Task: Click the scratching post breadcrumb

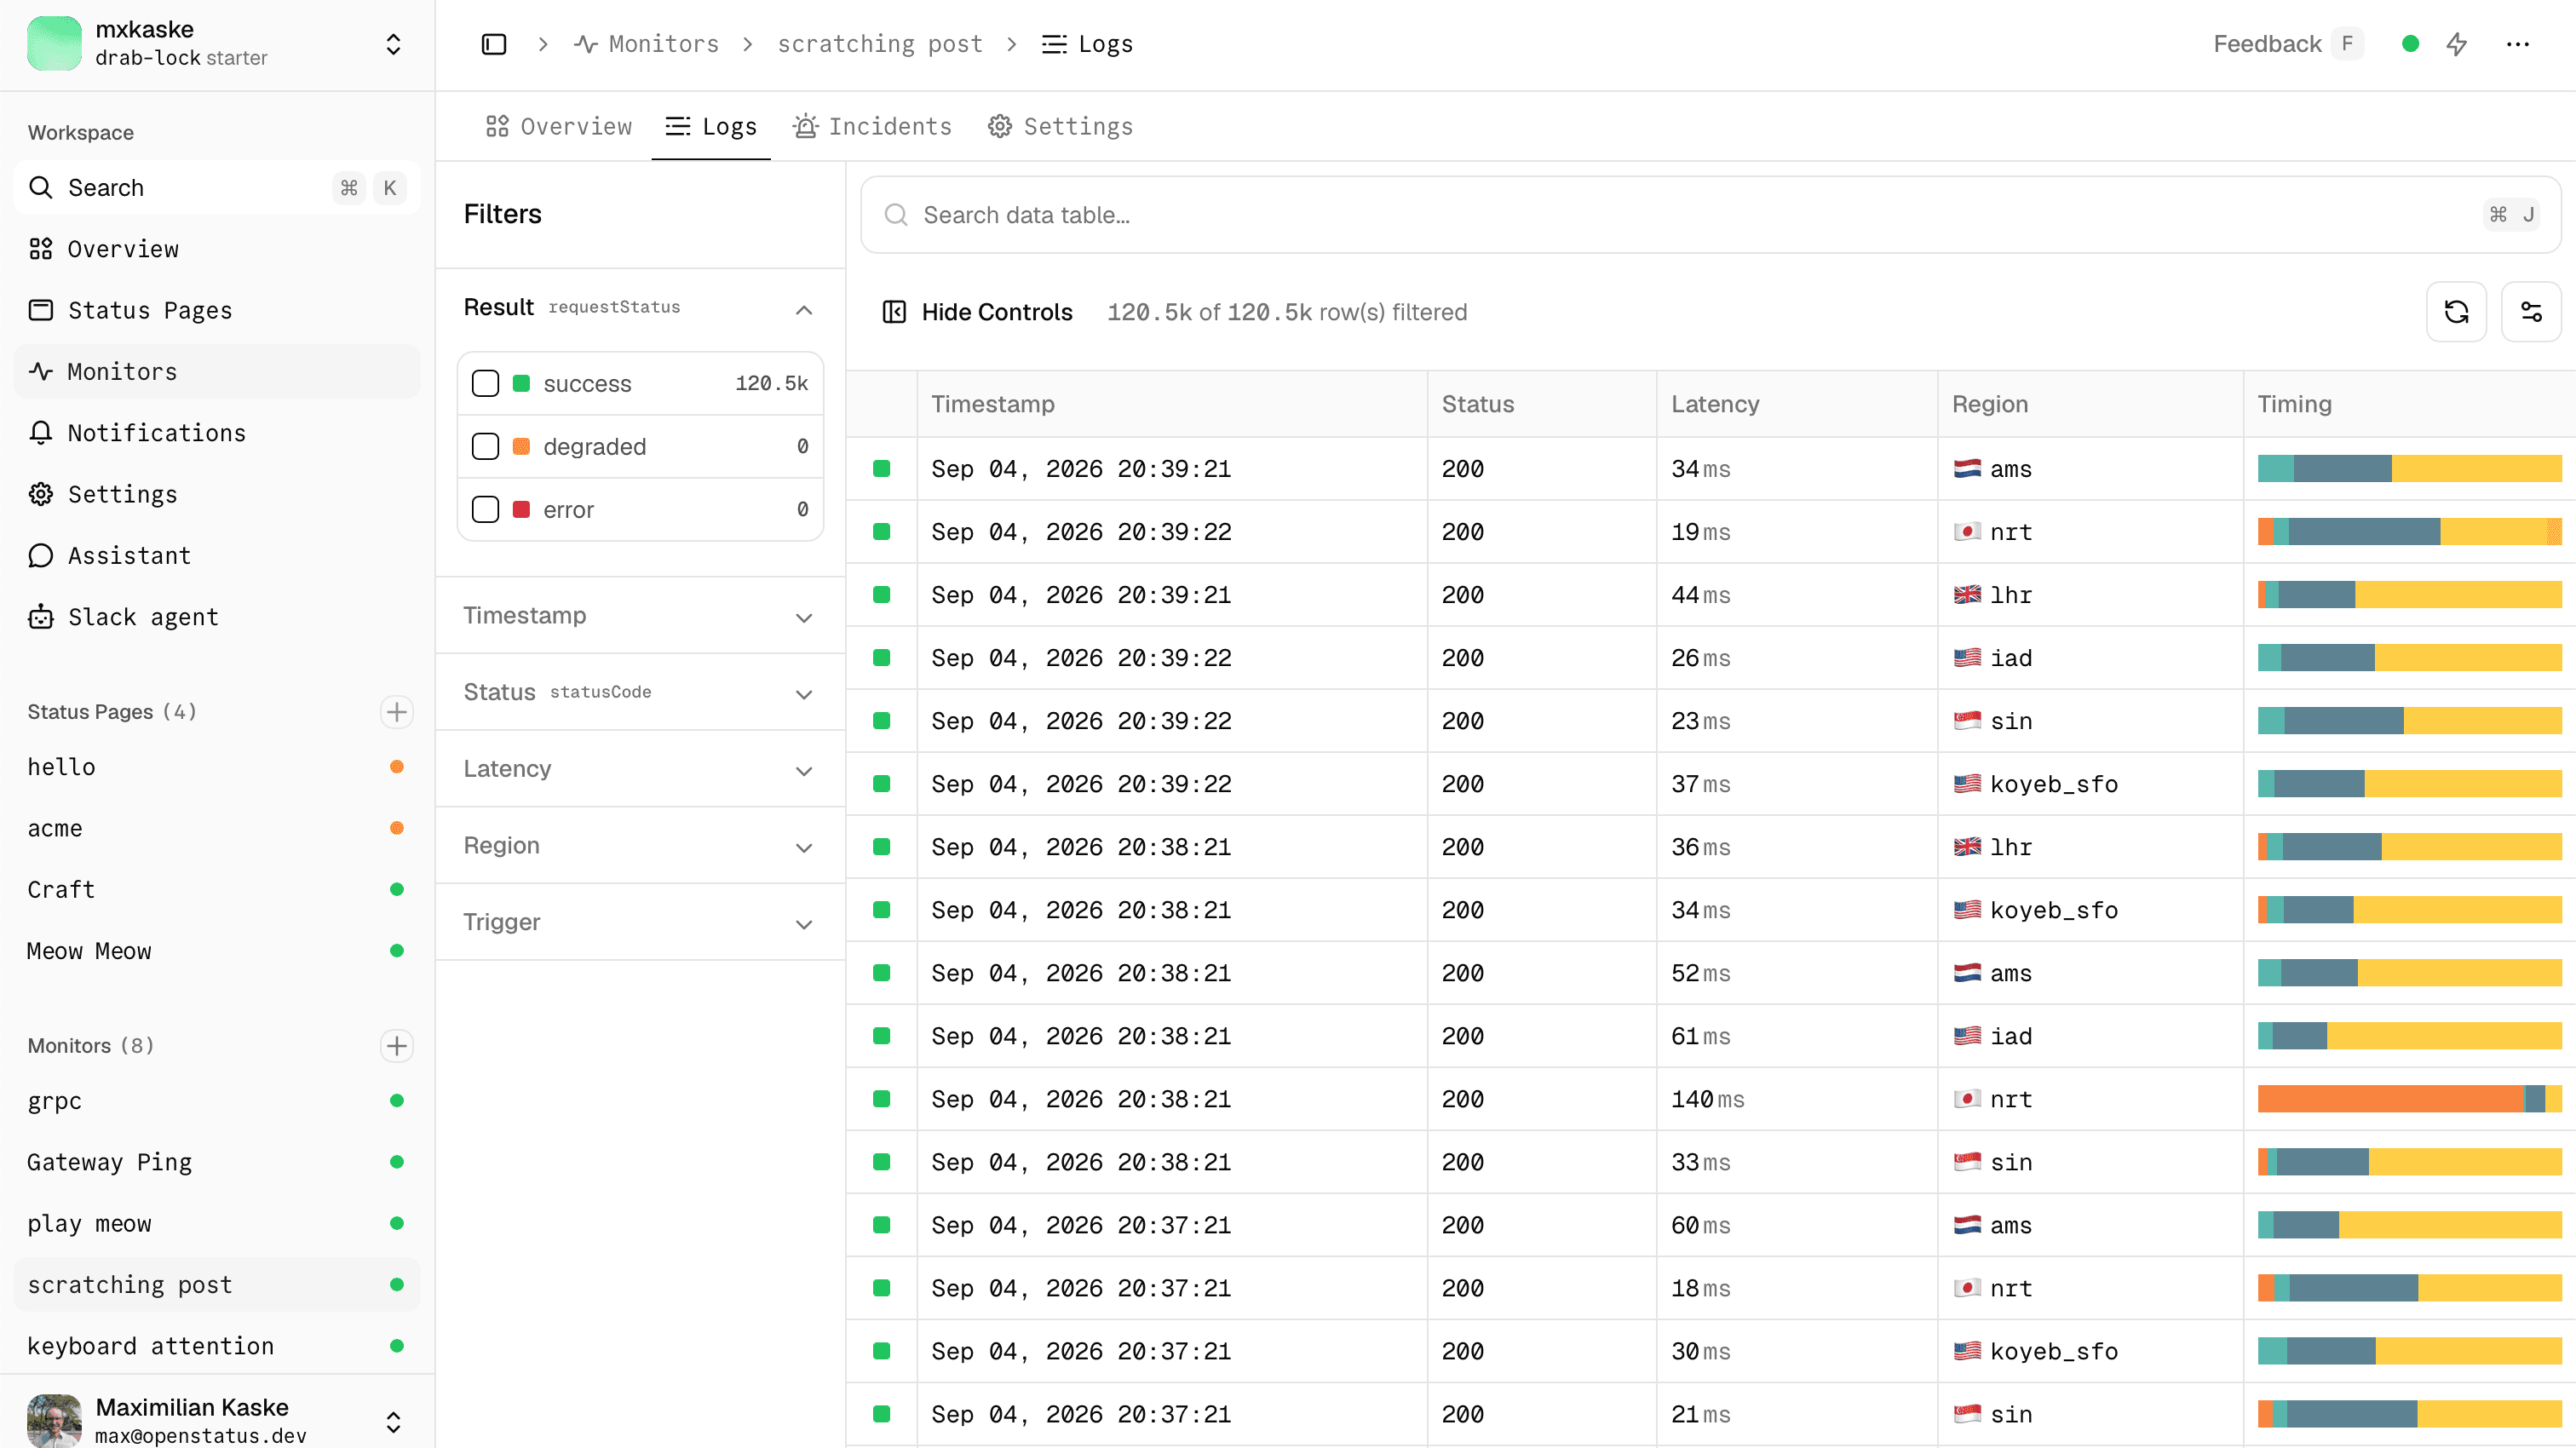Action: click(x=880, y=44)
